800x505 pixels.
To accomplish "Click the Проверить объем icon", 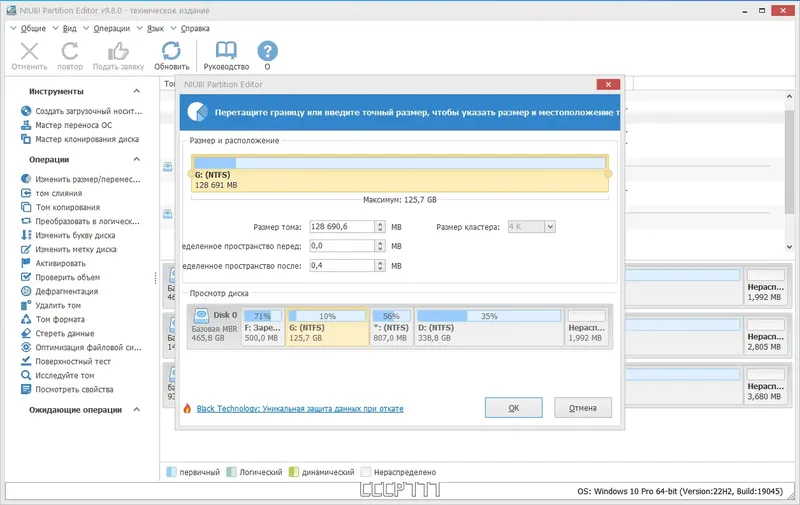I will [26, 277].
